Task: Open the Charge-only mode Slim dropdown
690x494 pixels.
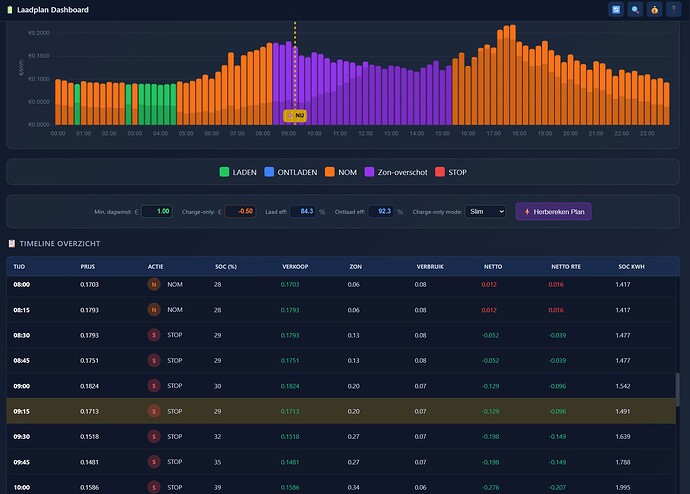Action: click(x=485, y=212)
